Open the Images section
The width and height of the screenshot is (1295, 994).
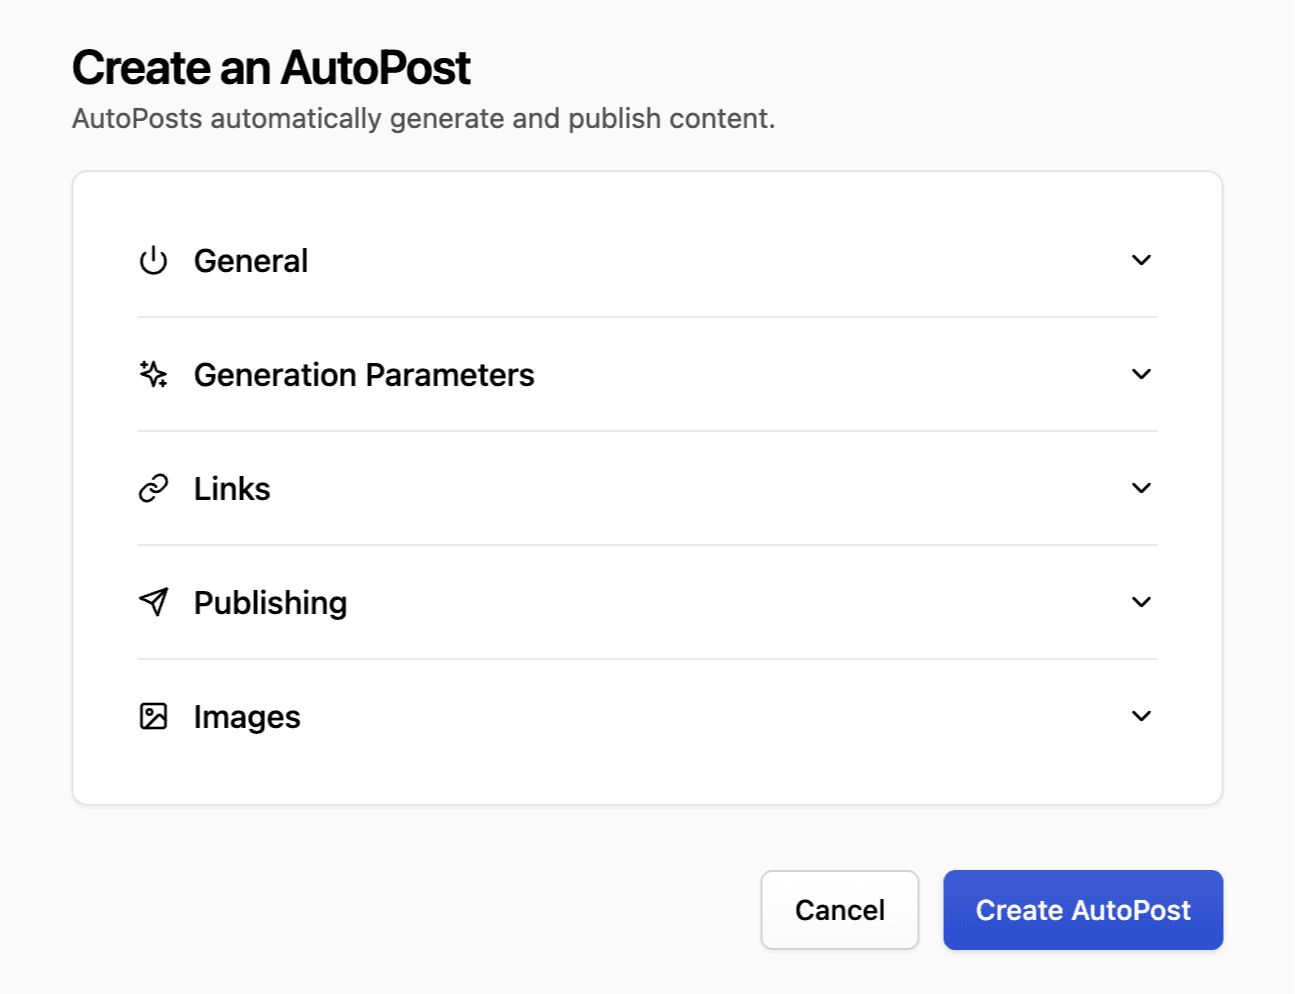[x=1141, y=716]
